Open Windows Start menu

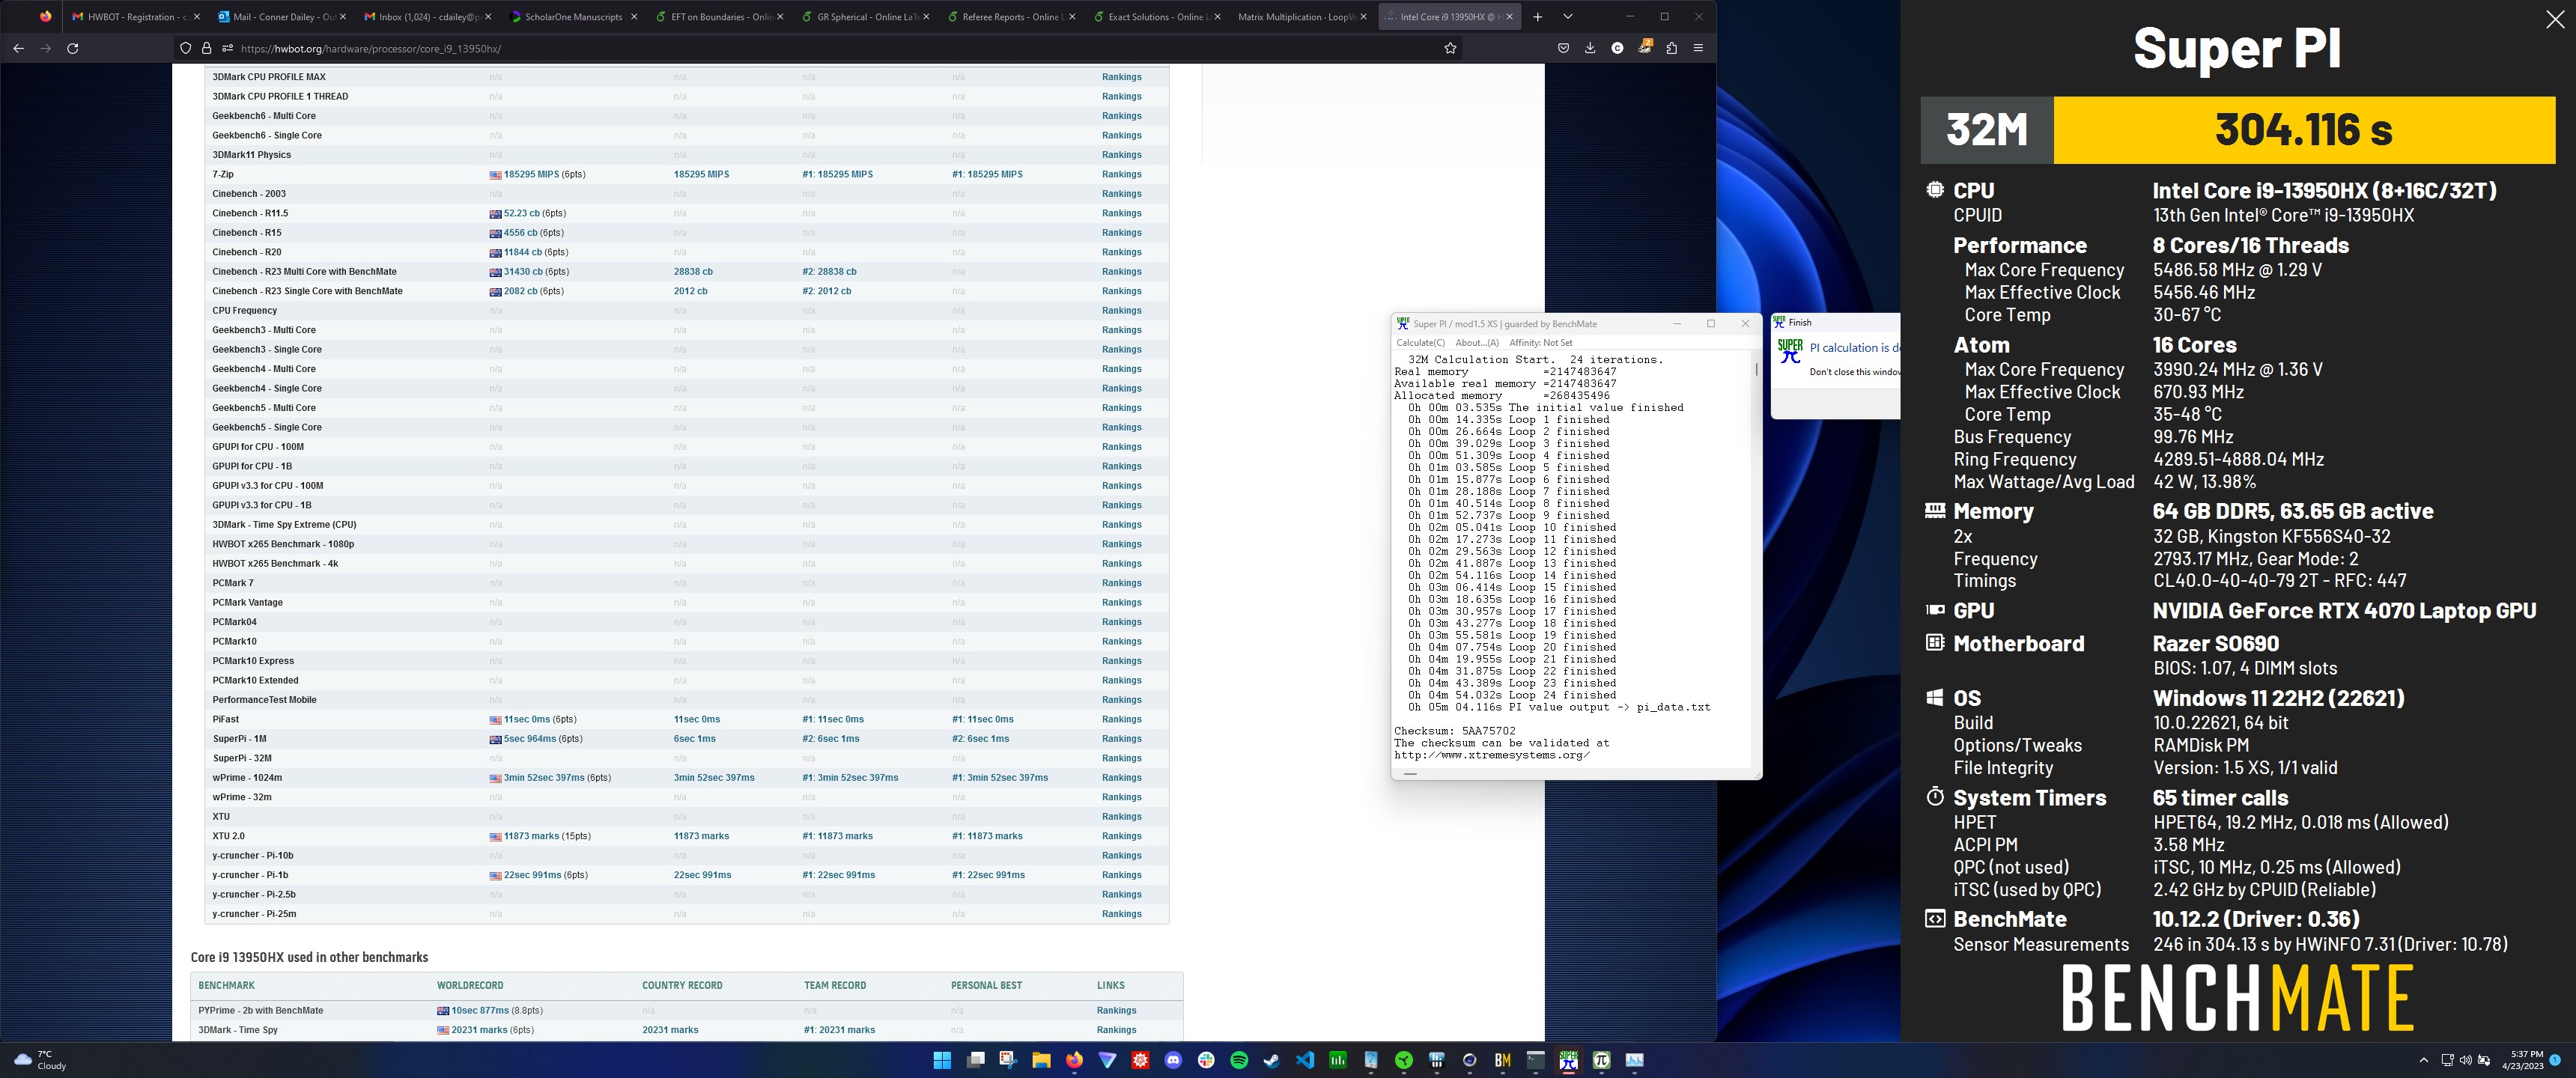(x=942, y=1060)
